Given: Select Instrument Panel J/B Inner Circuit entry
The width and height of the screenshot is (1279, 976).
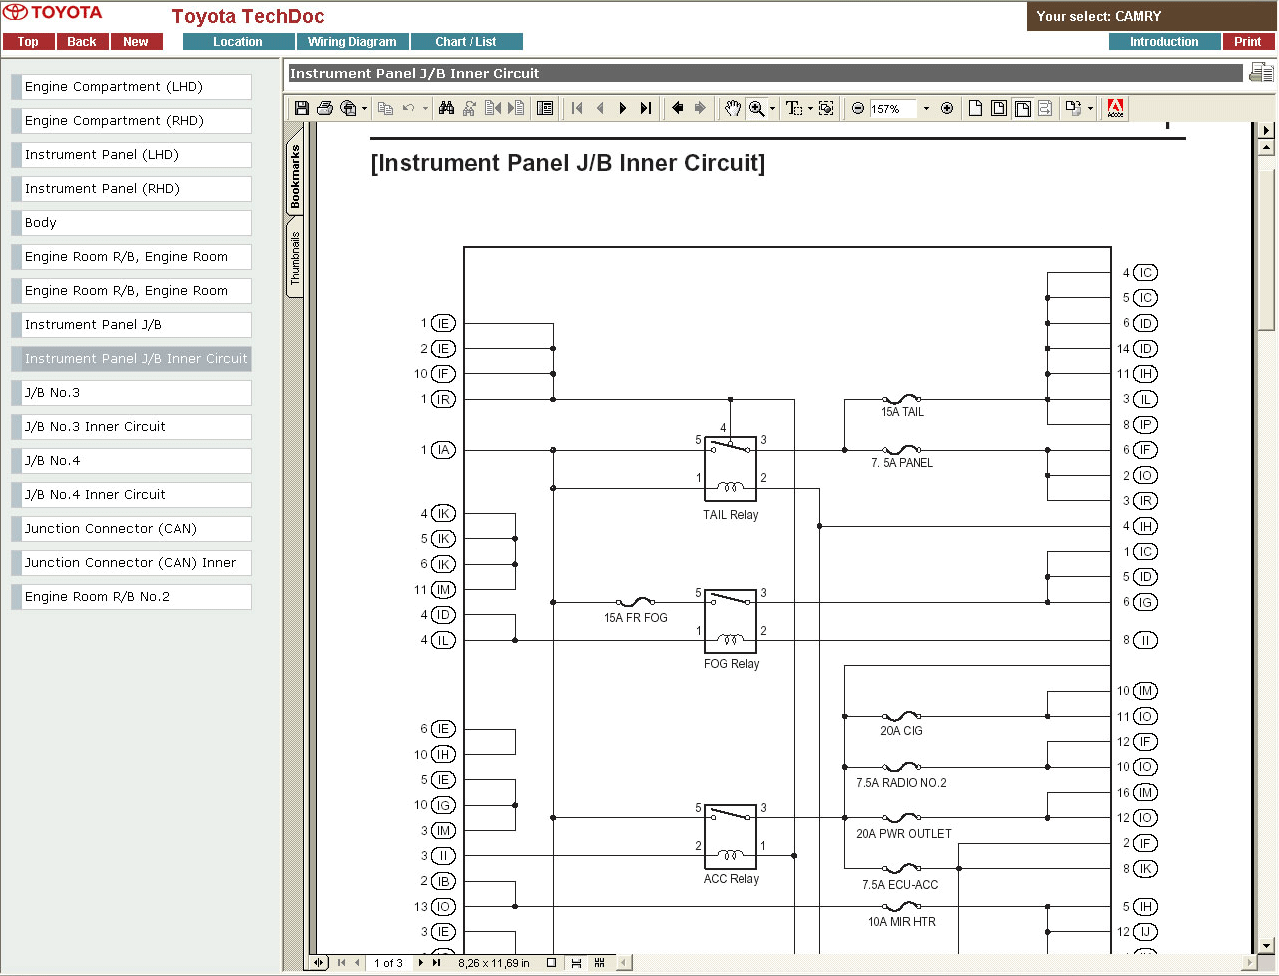Looking at the screenshot, I should coord(131,359).
